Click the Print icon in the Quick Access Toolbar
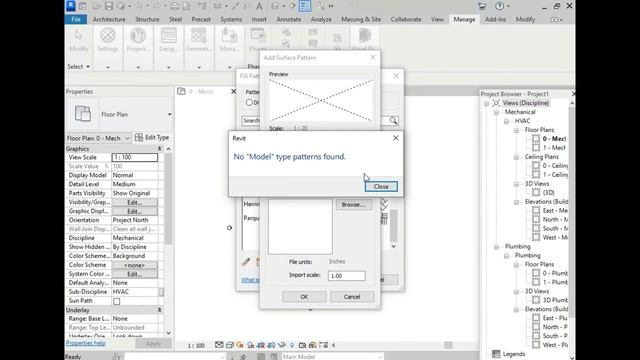 tap(174, 6)
